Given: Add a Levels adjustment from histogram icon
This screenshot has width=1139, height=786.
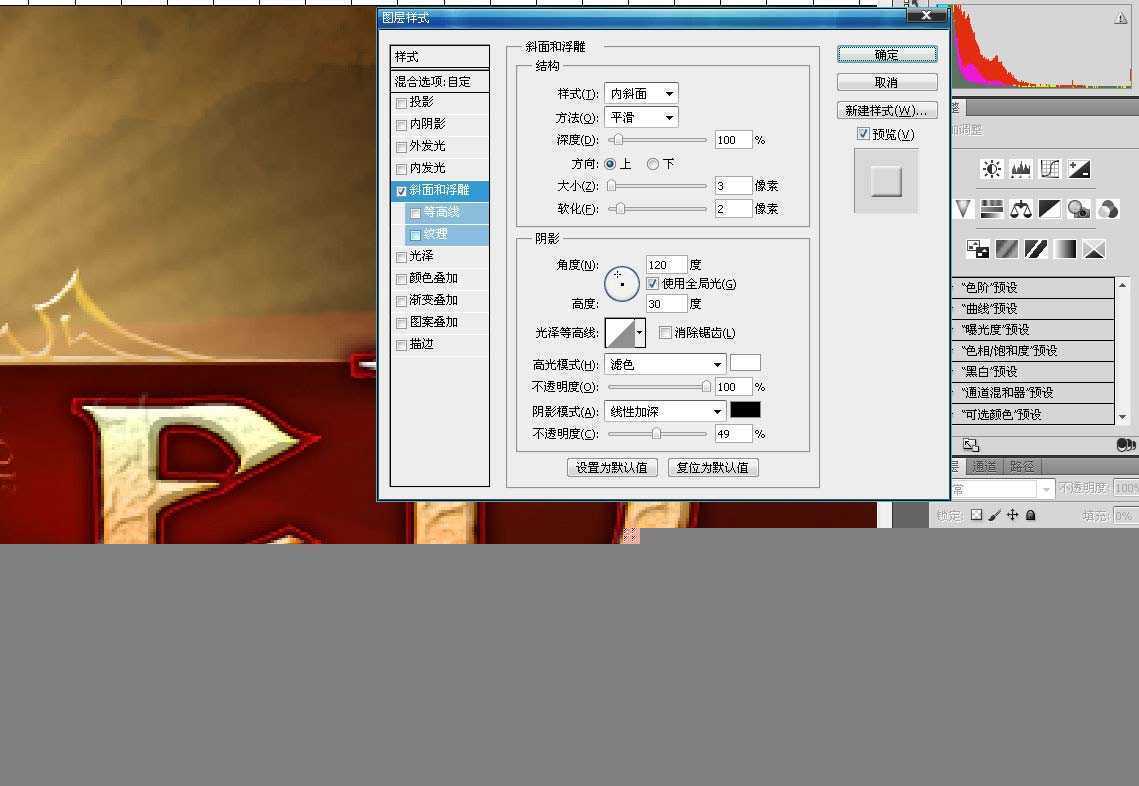Looking at the screenshot, I should point(1021,169).
